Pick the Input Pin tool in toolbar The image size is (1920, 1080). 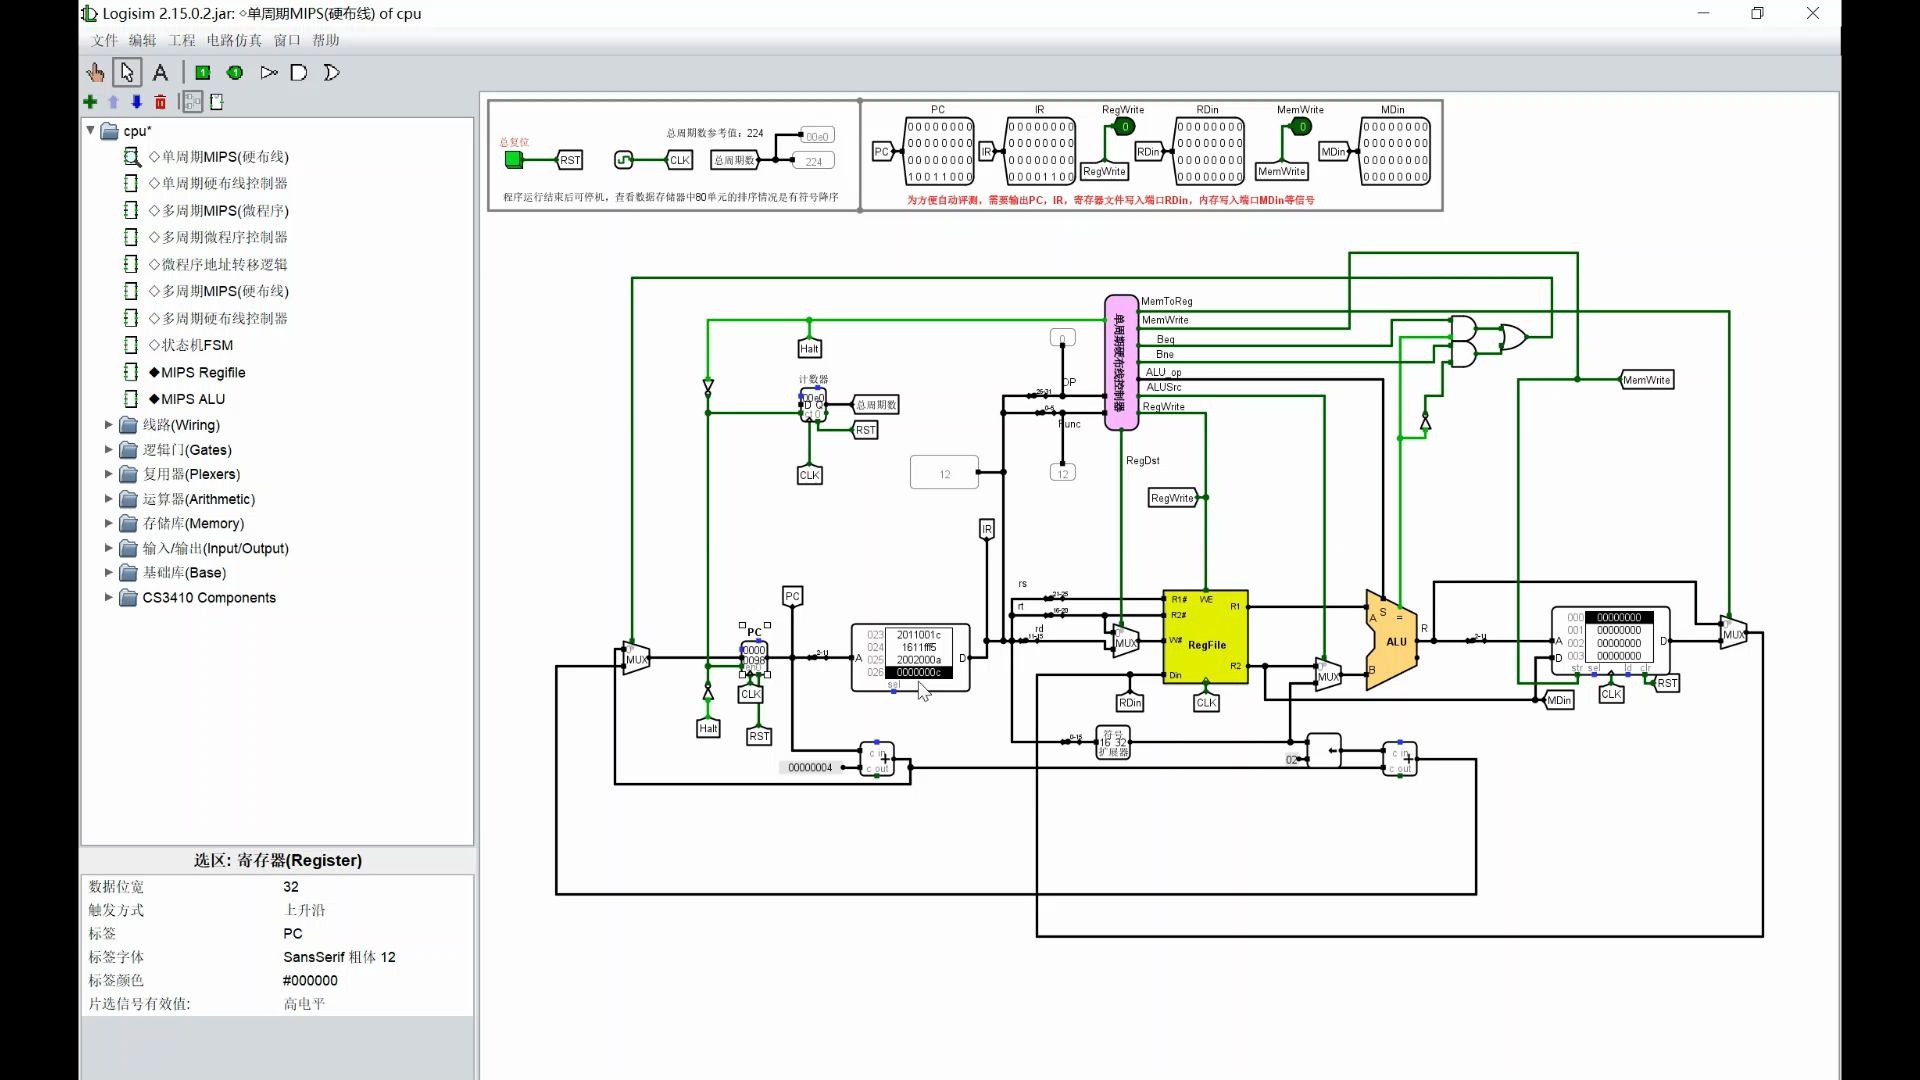click(x=203, y=72)
